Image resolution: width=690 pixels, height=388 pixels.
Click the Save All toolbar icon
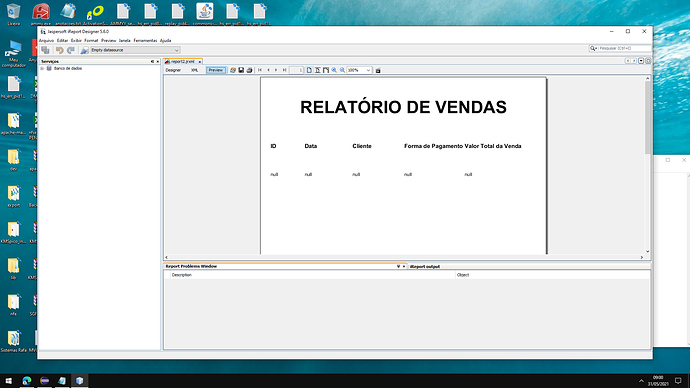pos(45,50)
